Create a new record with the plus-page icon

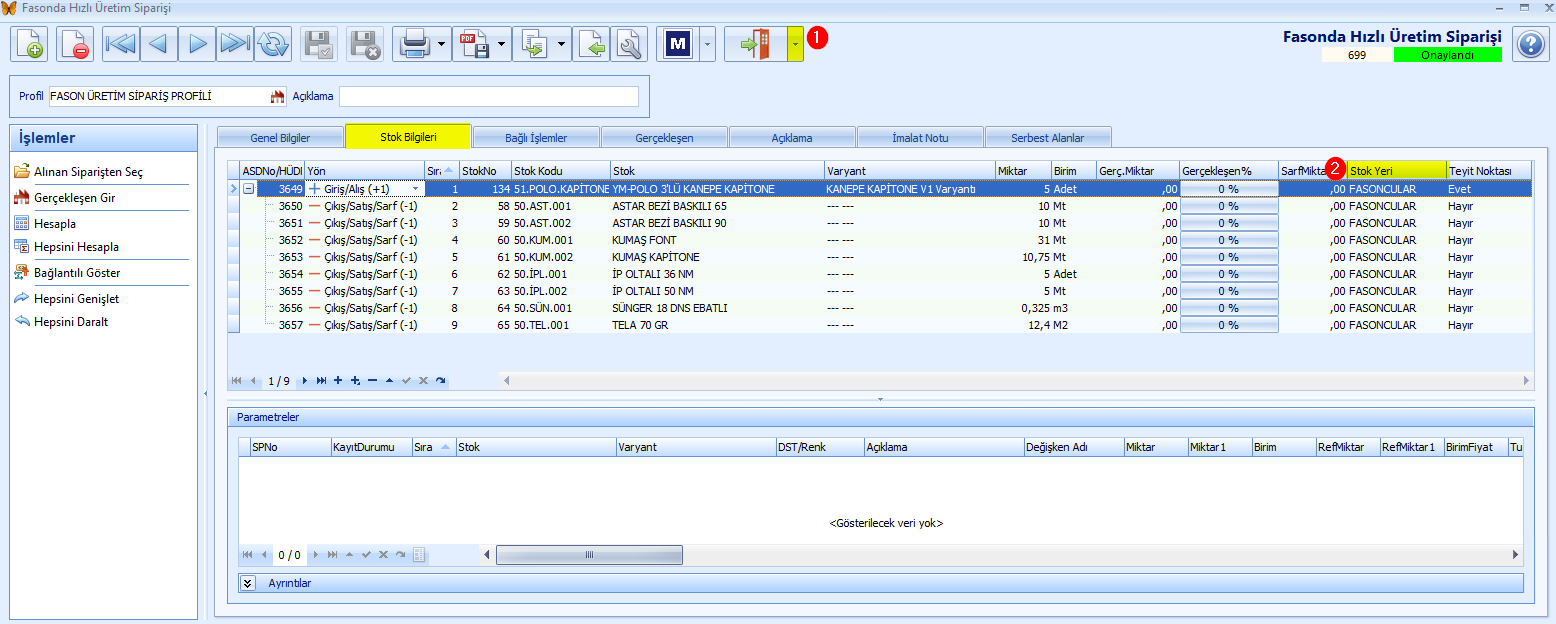tap(29, 44)
